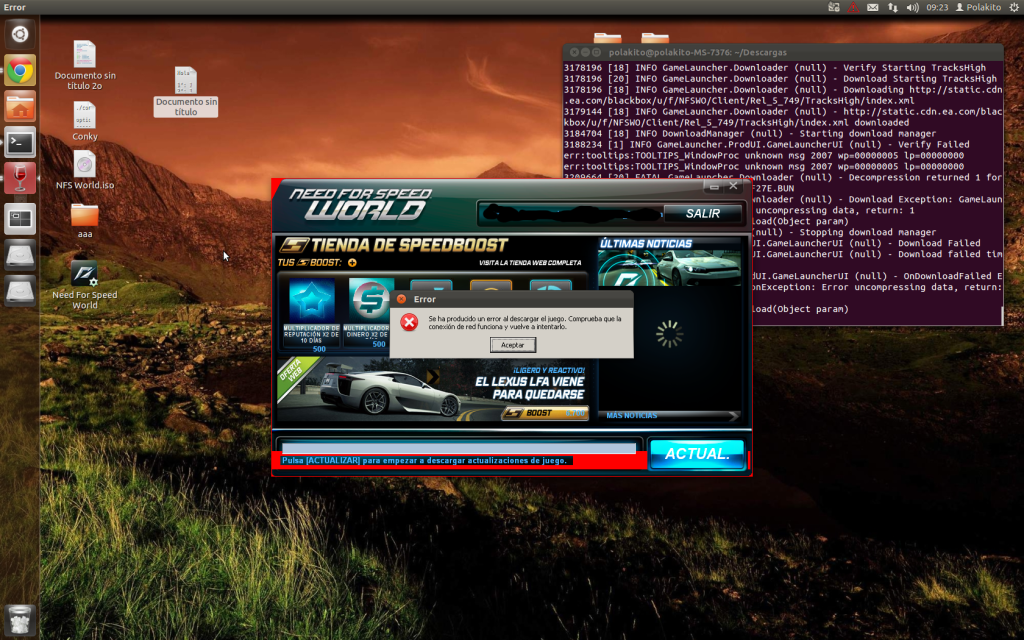Open the Terminal from the dock
Image resolution: width=1024 pixels, height=640 pixels.
point(20,142)
